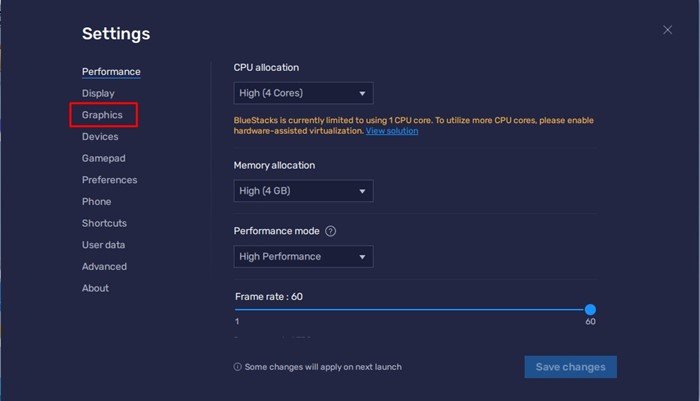
Task: Expand the Memory allocation dropdown
Action: (x=303, y=191)
